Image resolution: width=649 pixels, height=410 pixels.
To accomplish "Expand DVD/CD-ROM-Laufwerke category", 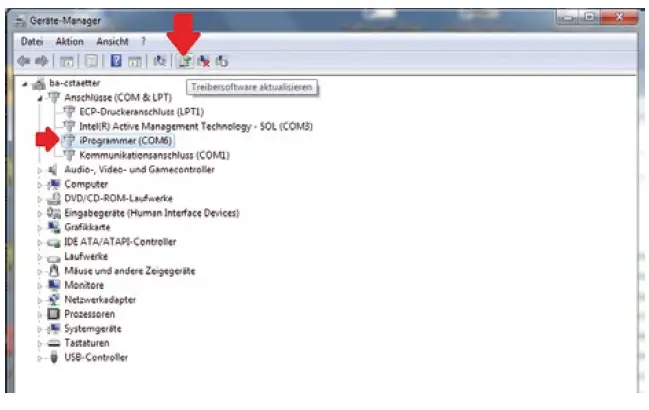I will (x=40, y=199).
